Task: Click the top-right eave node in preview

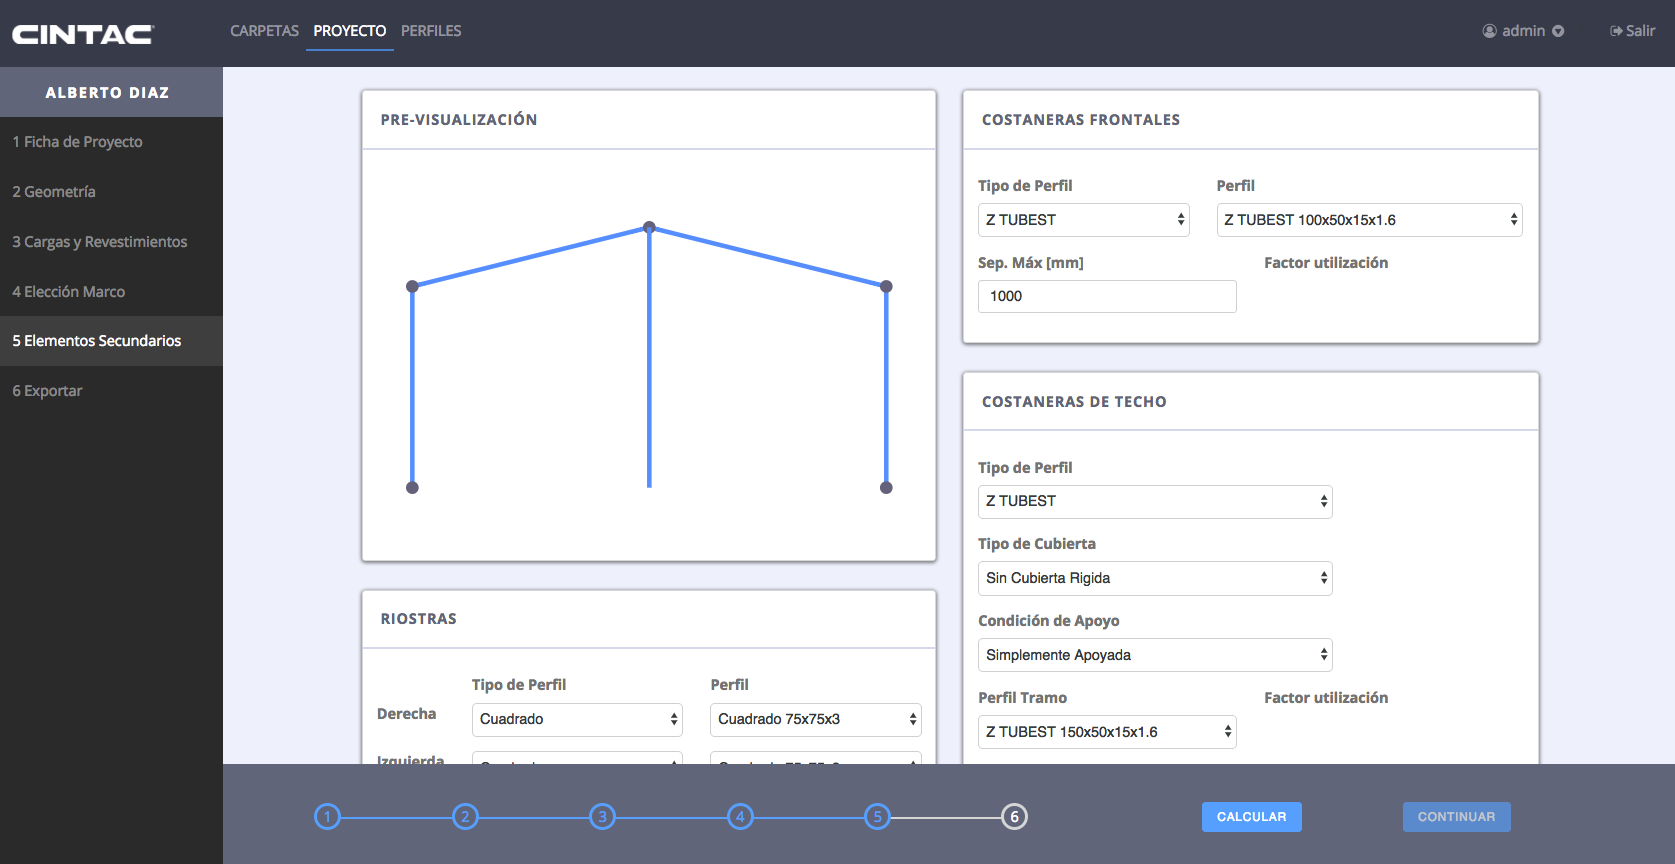Action: (886, 287)
